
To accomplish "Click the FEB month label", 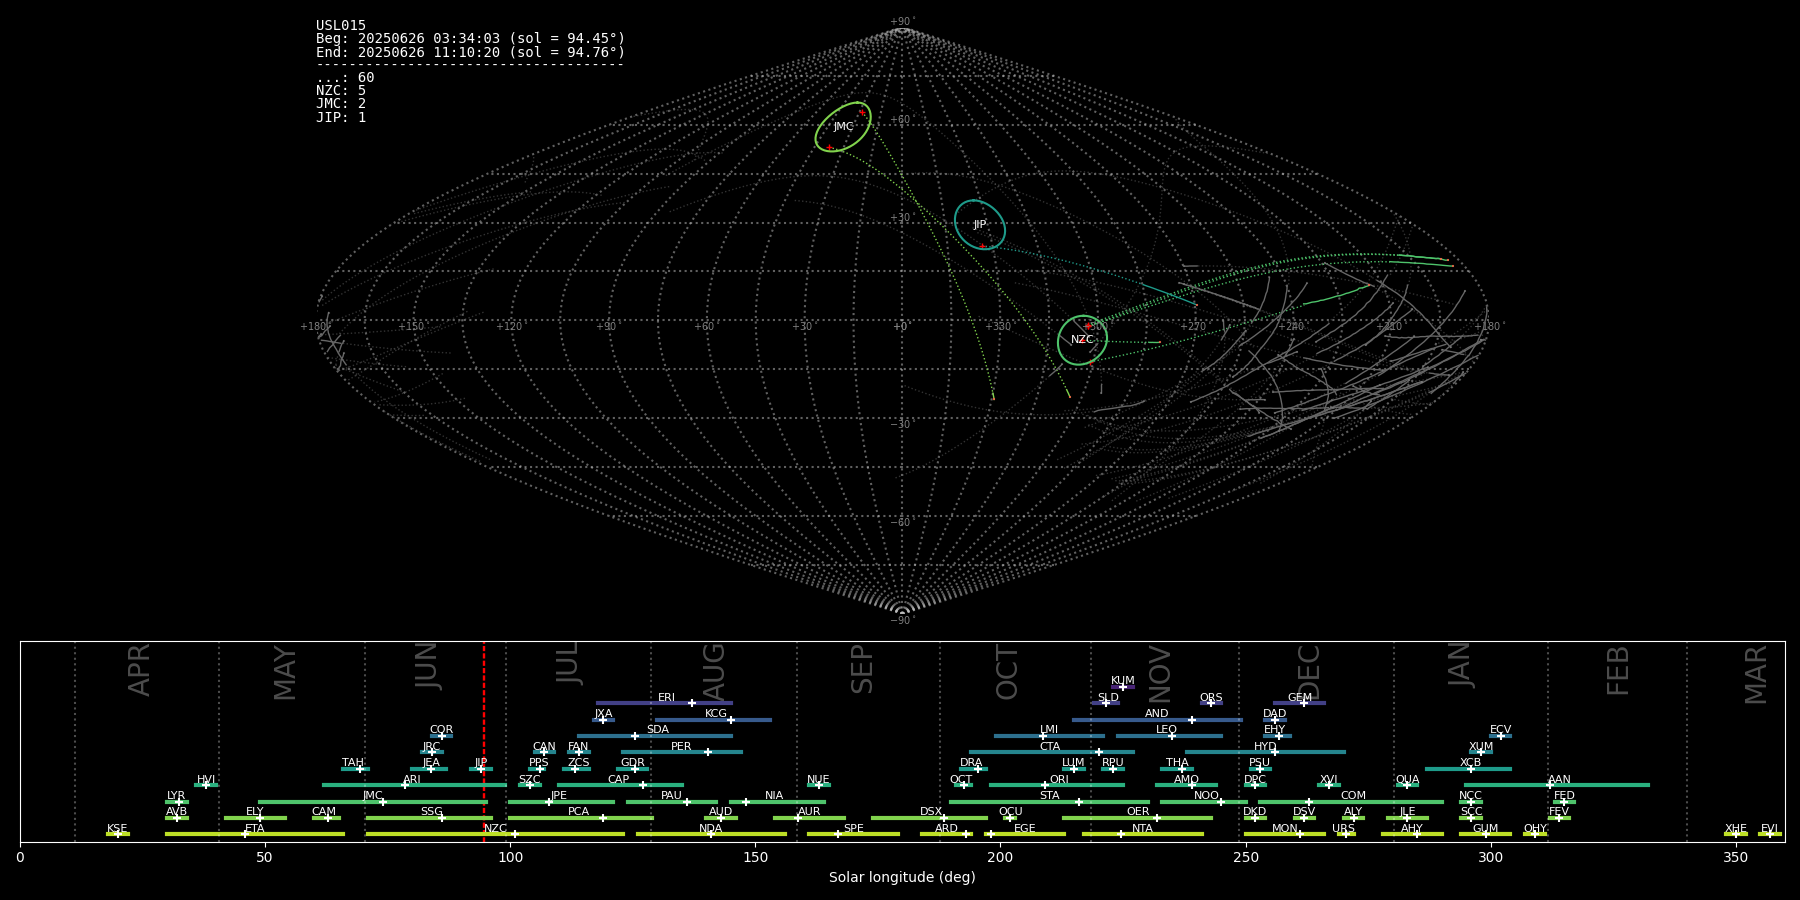I will click(1618, 670).
